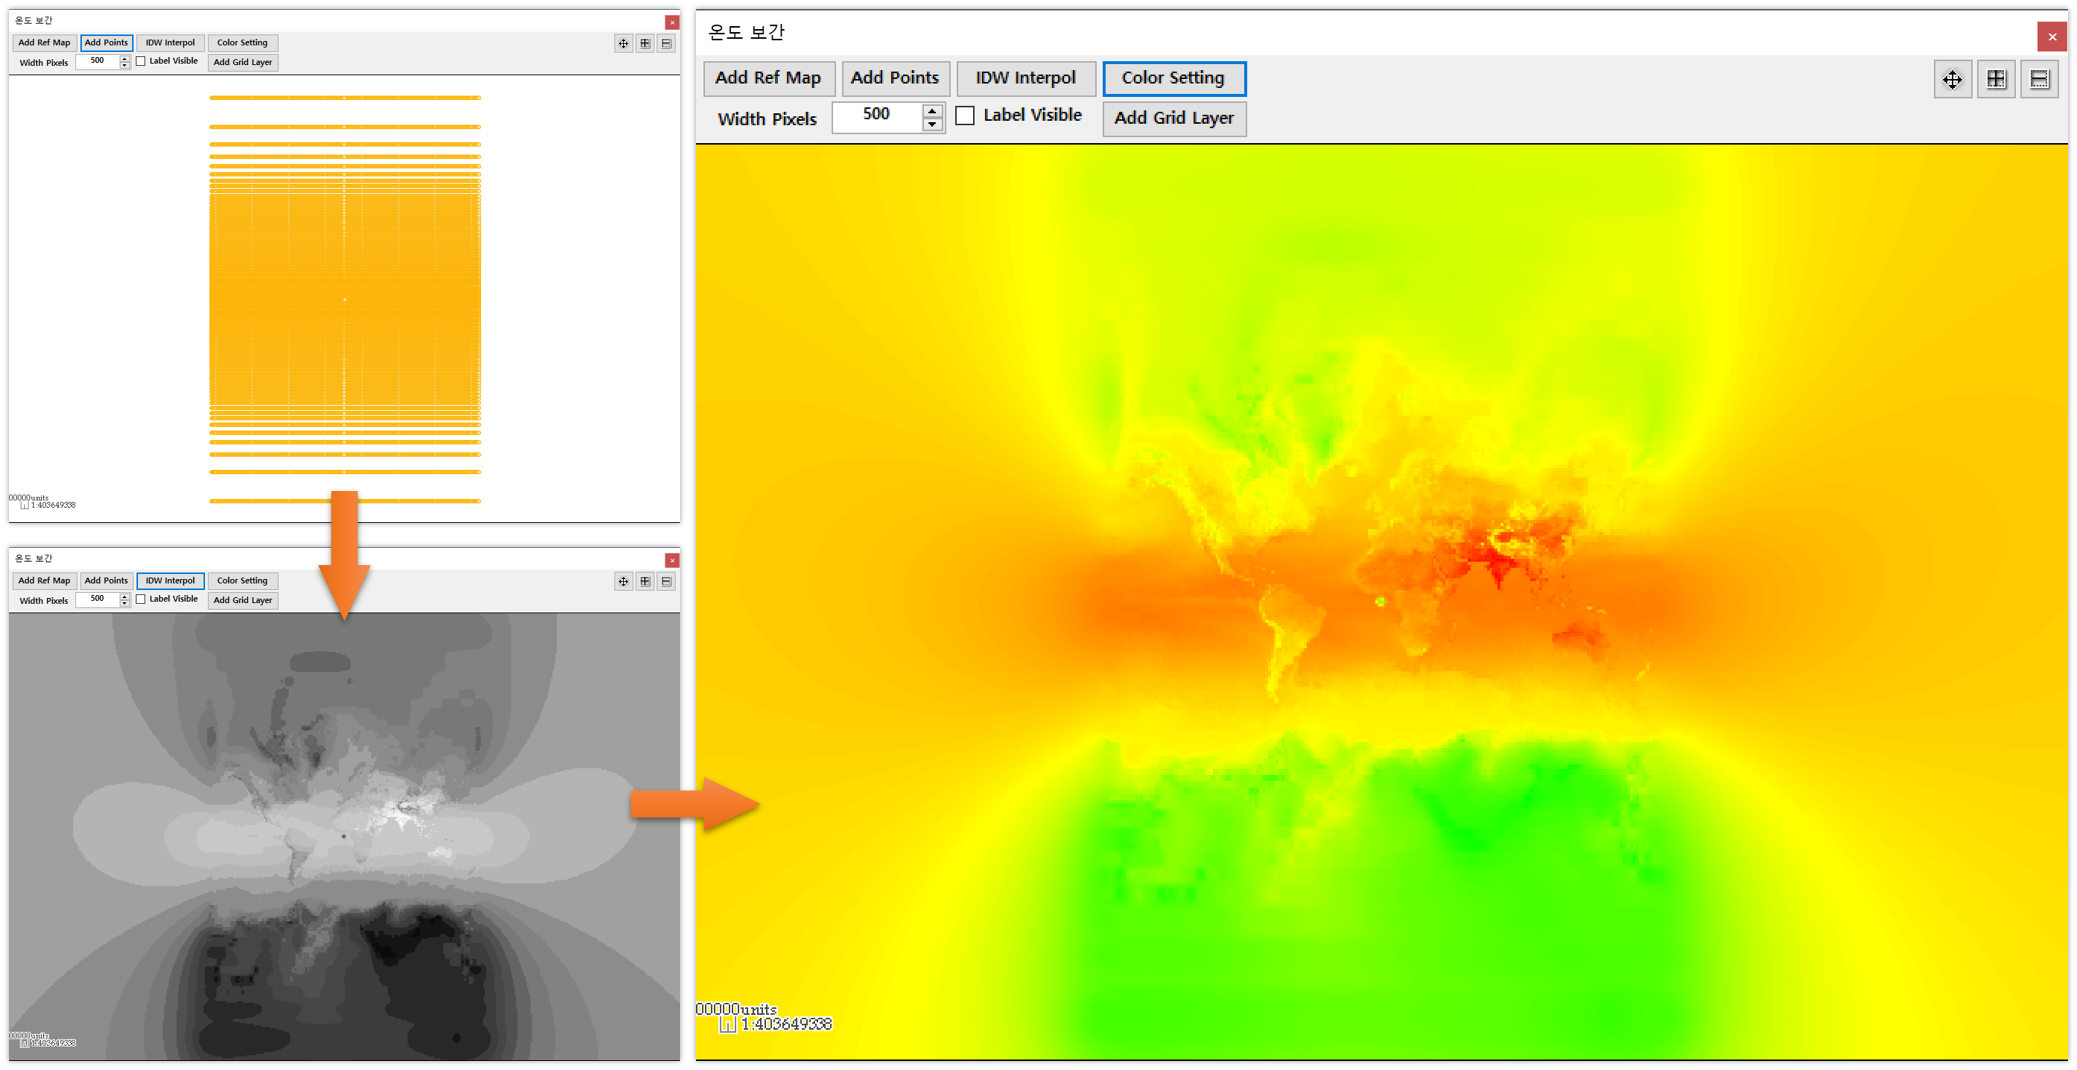This screenshot has width=2077, height=1070.
Task: Click Add Points in large window
Action: 895,78
